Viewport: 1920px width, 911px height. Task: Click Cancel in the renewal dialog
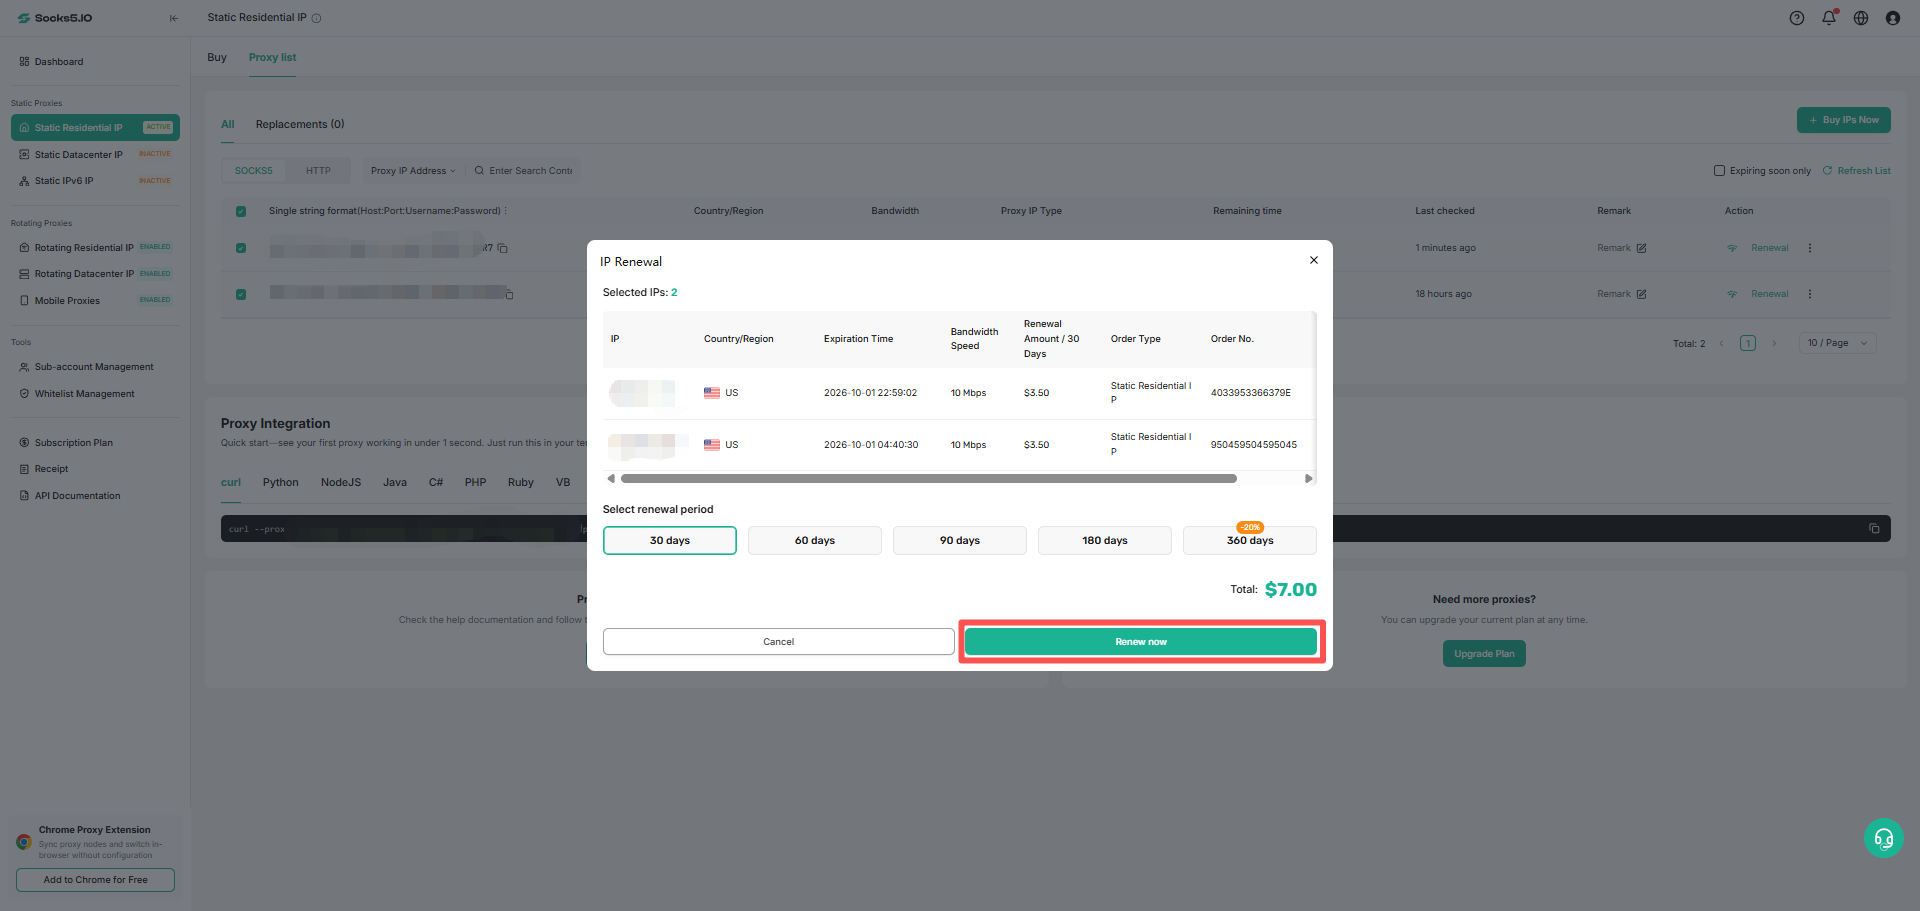[x=779, y=642]
